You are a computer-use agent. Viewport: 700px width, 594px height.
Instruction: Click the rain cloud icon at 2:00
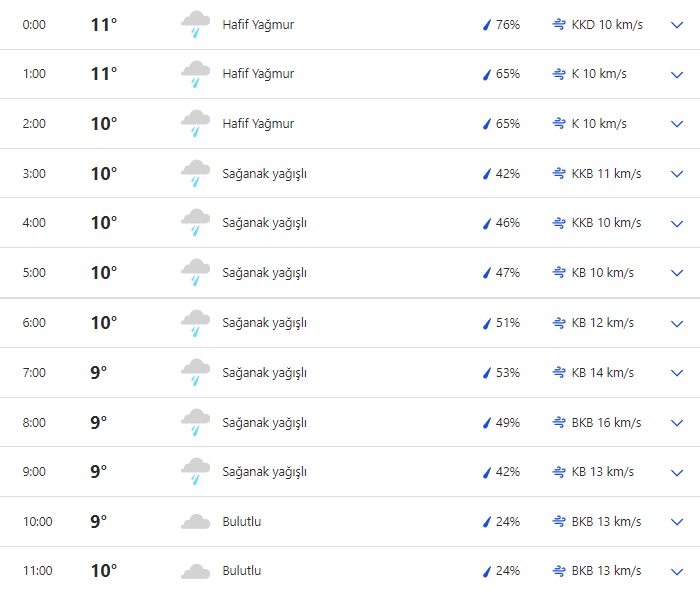[195, 124]
